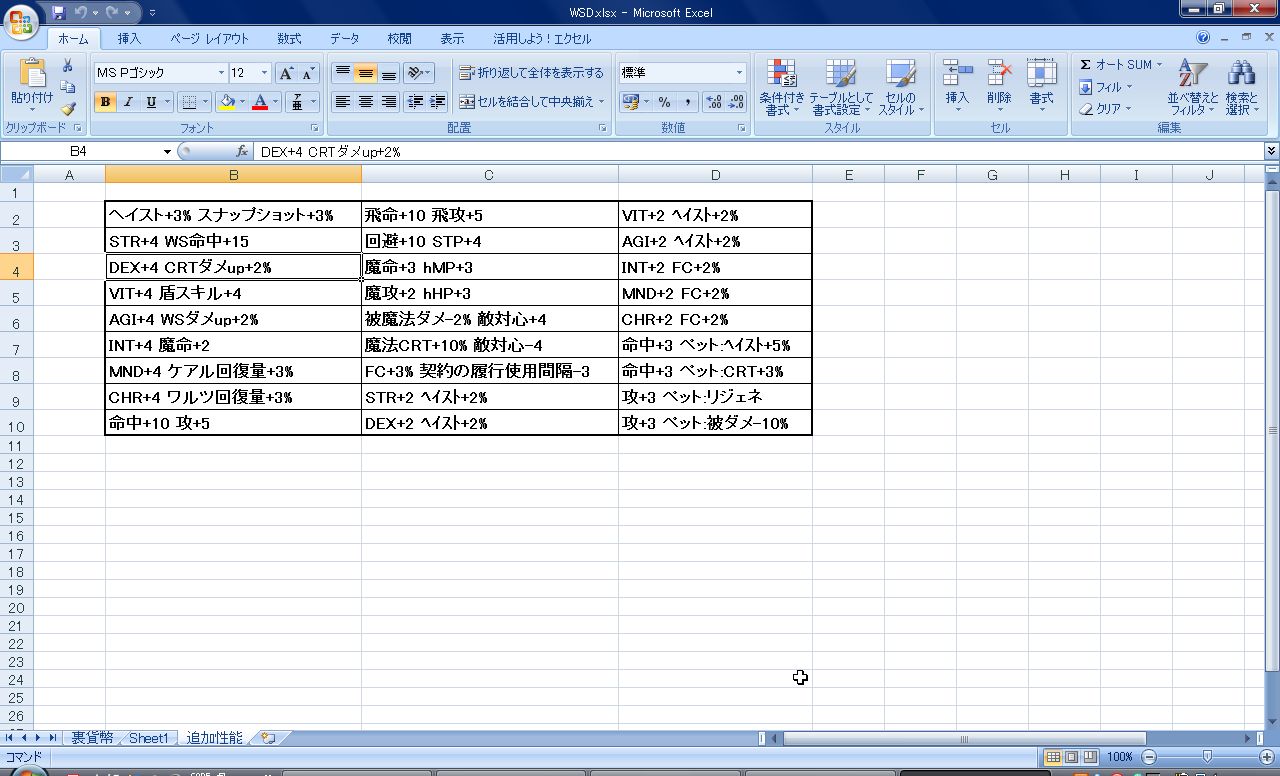
Task: Expand the borders dropdown arrow
Action: click(206, 102)
